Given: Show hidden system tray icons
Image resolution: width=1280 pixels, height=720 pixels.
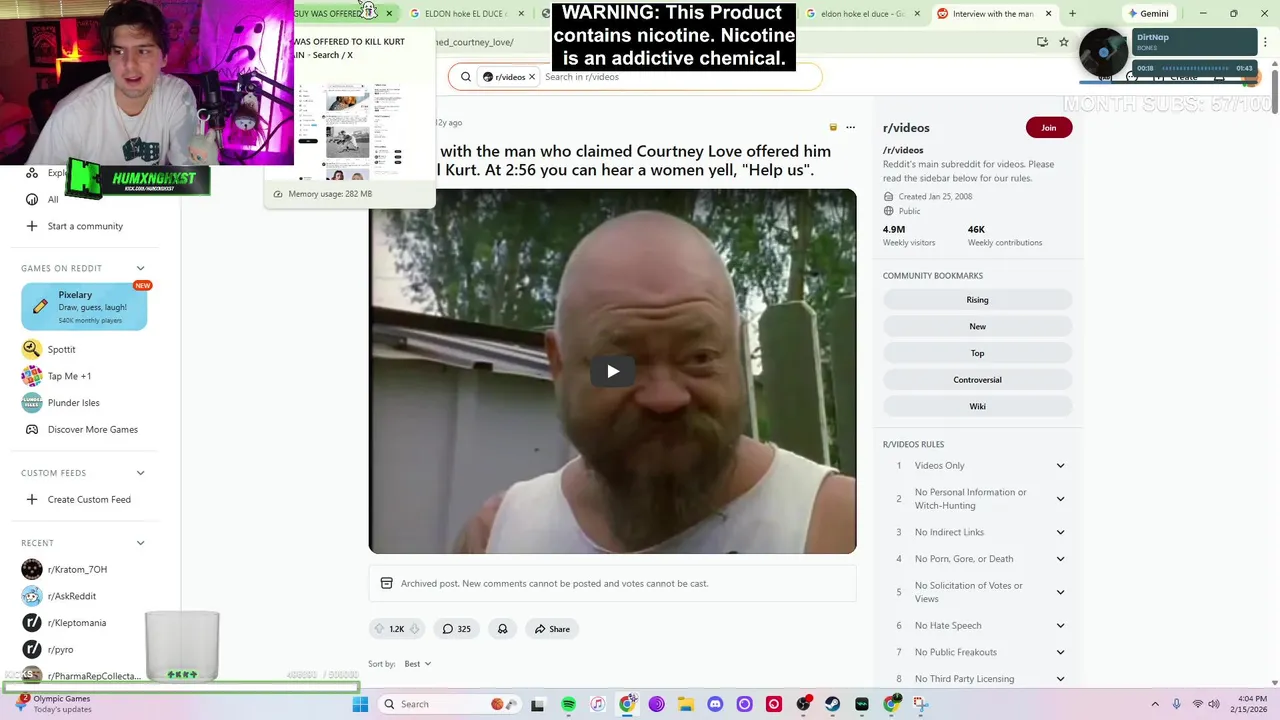Looking at the screenshot, I should 1155,704.
